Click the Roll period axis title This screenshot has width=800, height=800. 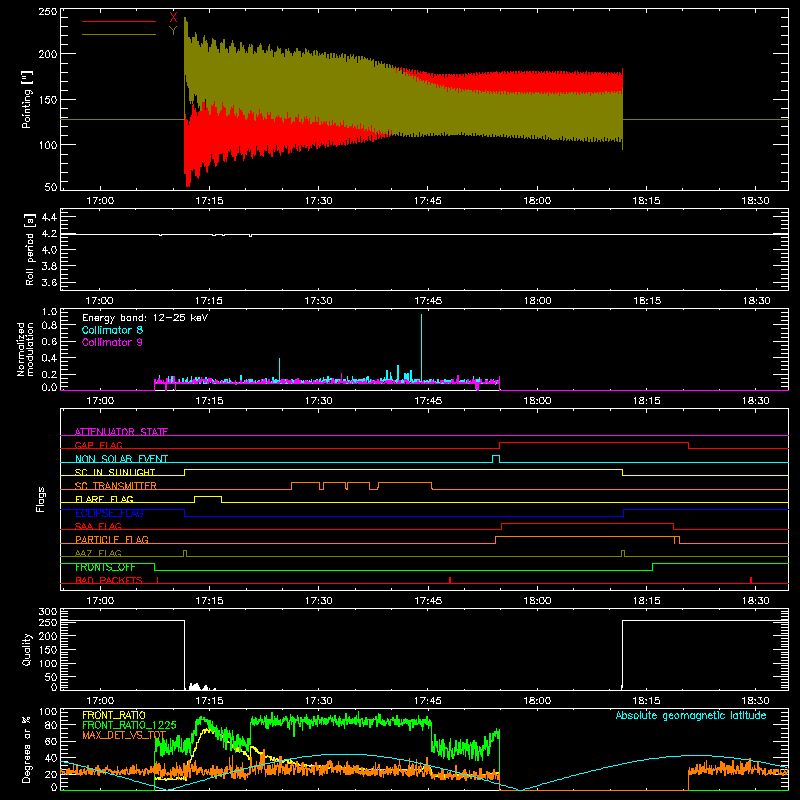[29, 249]
